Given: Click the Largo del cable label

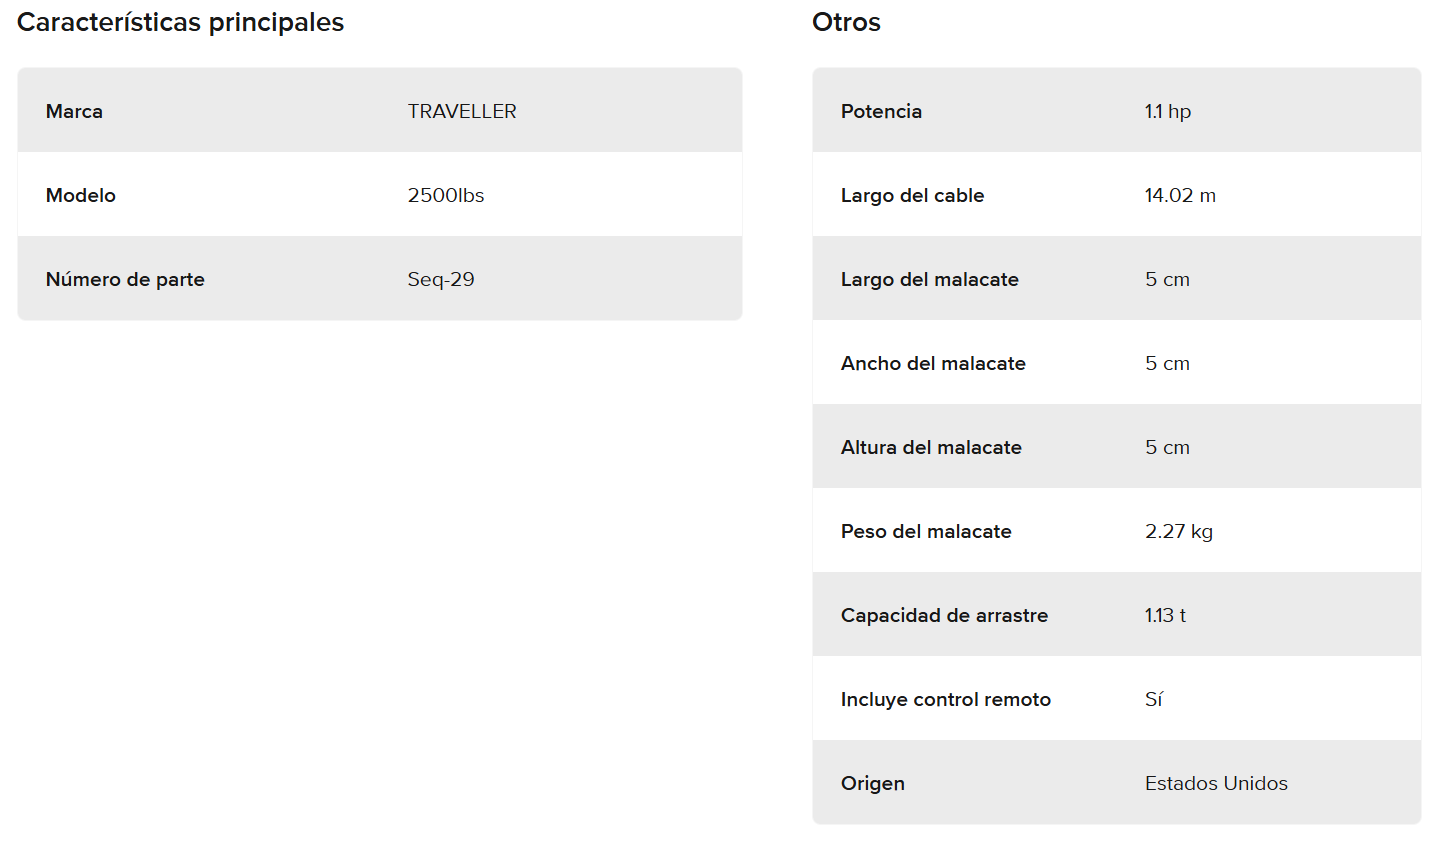Looking at the screenshot, I should (912, 195).
